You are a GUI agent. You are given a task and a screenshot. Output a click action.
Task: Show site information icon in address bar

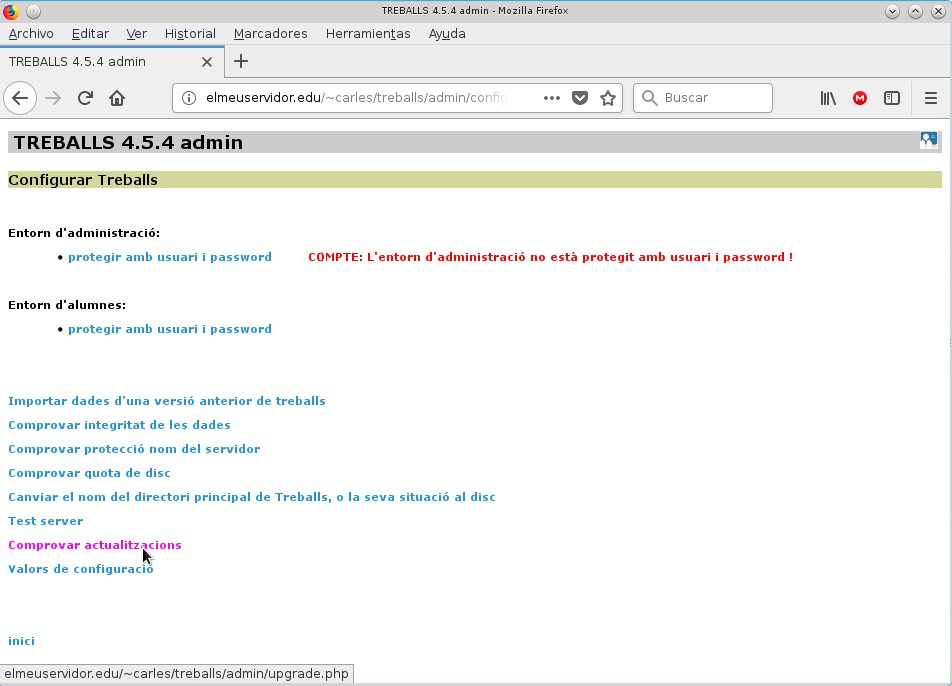coord(189,98)
